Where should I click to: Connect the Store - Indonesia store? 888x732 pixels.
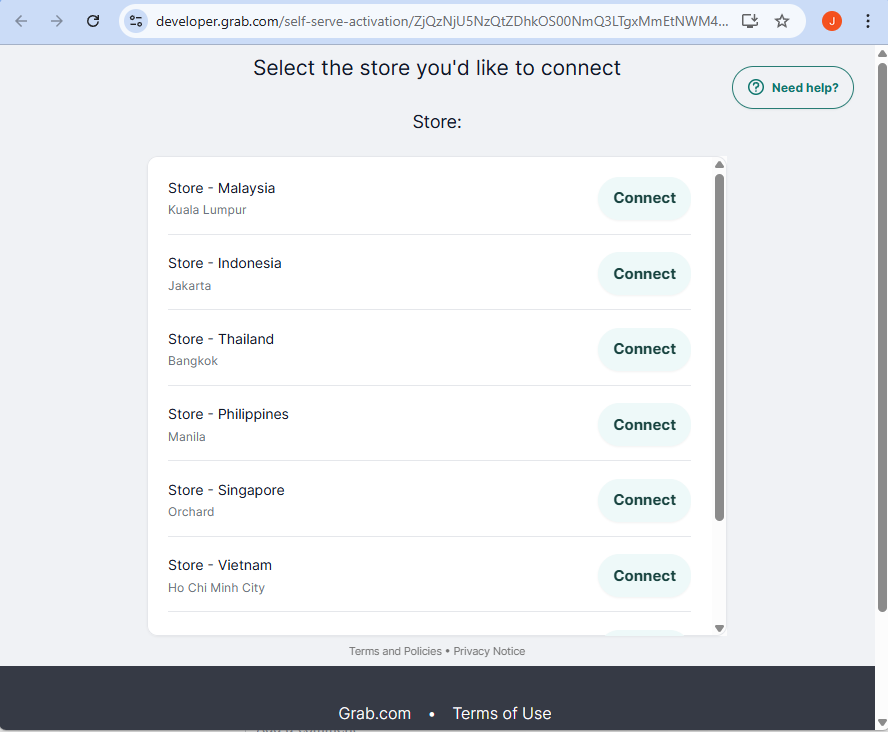(644, 274)
